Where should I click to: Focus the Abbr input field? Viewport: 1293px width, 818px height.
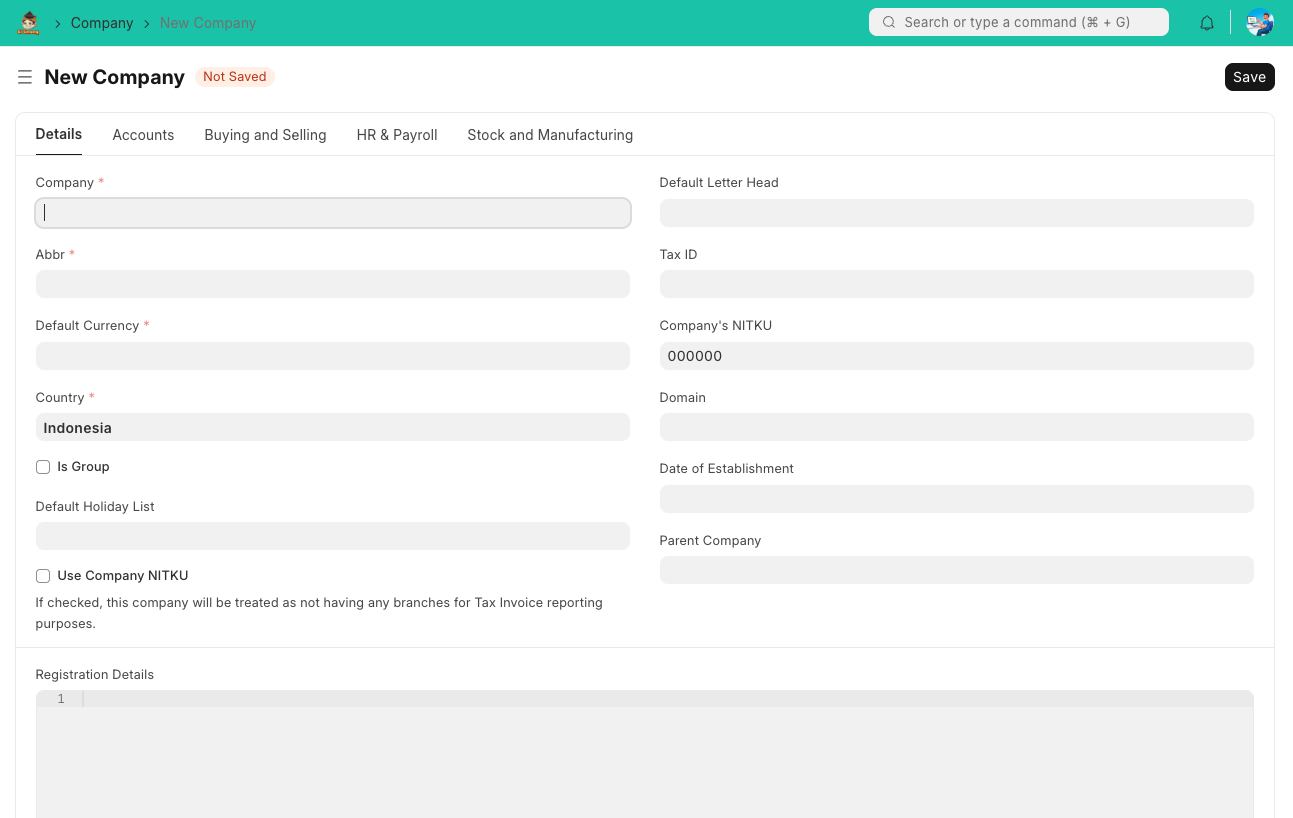(x=332, y=284)
